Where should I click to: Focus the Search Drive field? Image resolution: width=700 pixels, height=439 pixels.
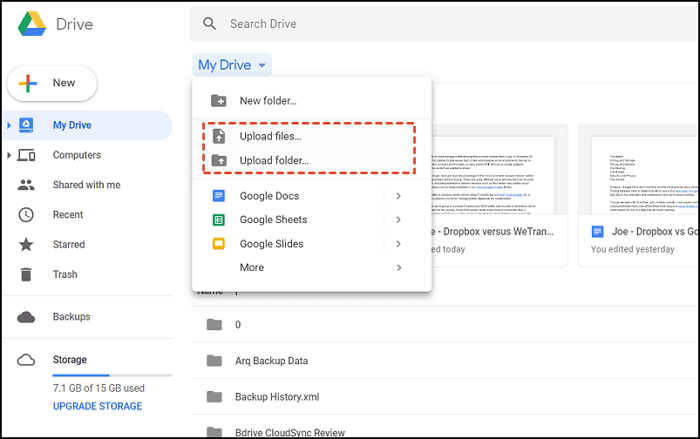445,24
